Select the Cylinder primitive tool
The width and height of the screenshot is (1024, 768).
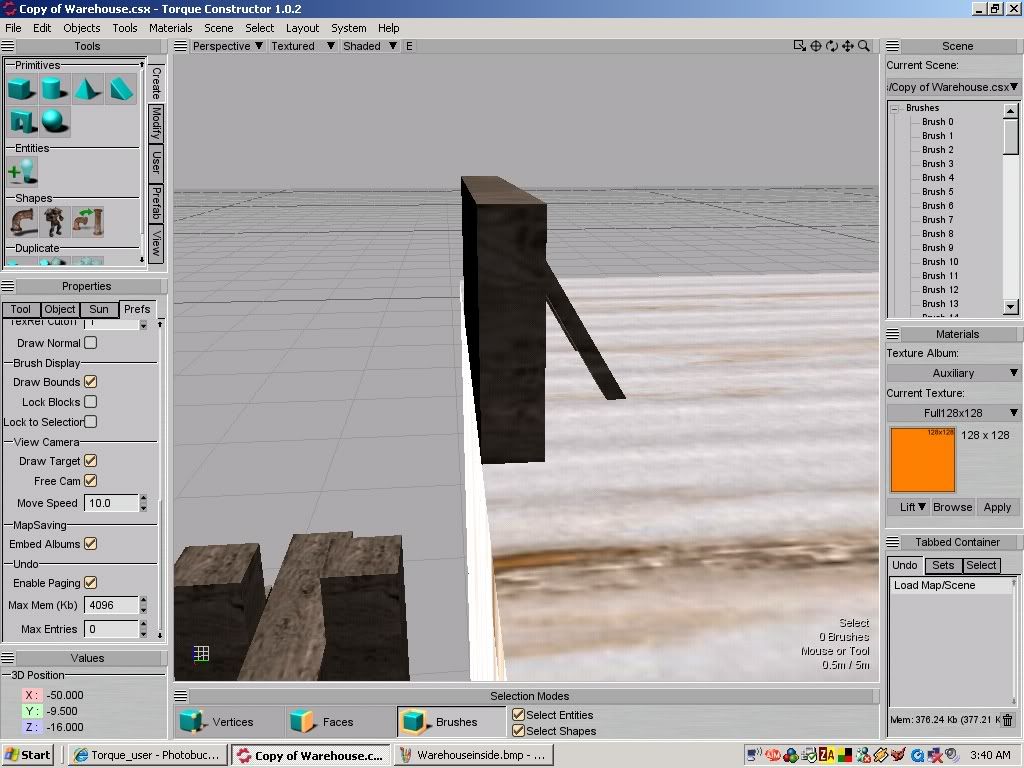point(54,89)
